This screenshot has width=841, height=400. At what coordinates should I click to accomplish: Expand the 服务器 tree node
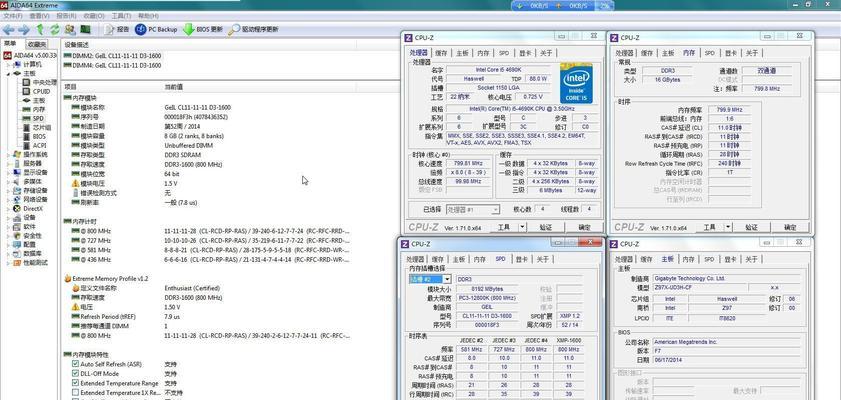point(9,164)
